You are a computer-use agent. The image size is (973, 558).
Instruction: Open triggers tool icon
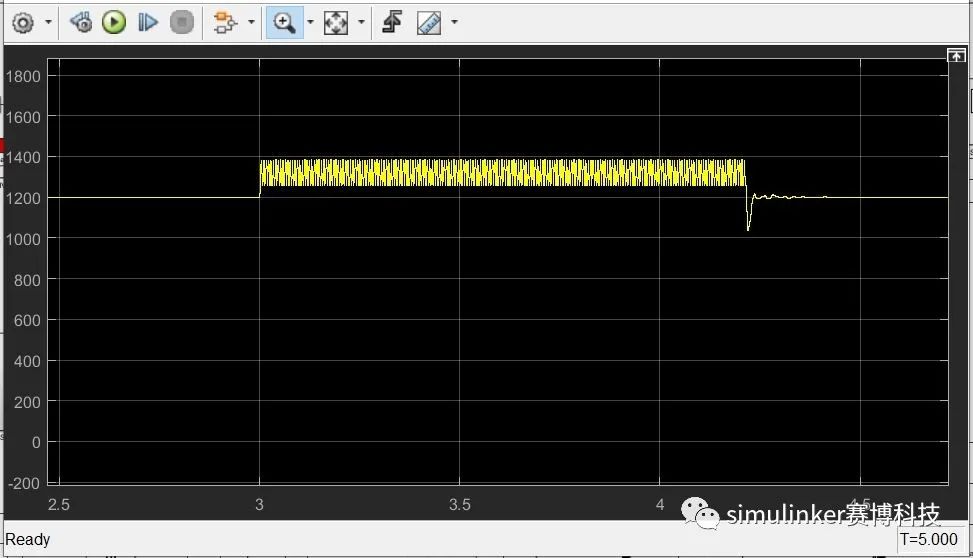point(392,22)
